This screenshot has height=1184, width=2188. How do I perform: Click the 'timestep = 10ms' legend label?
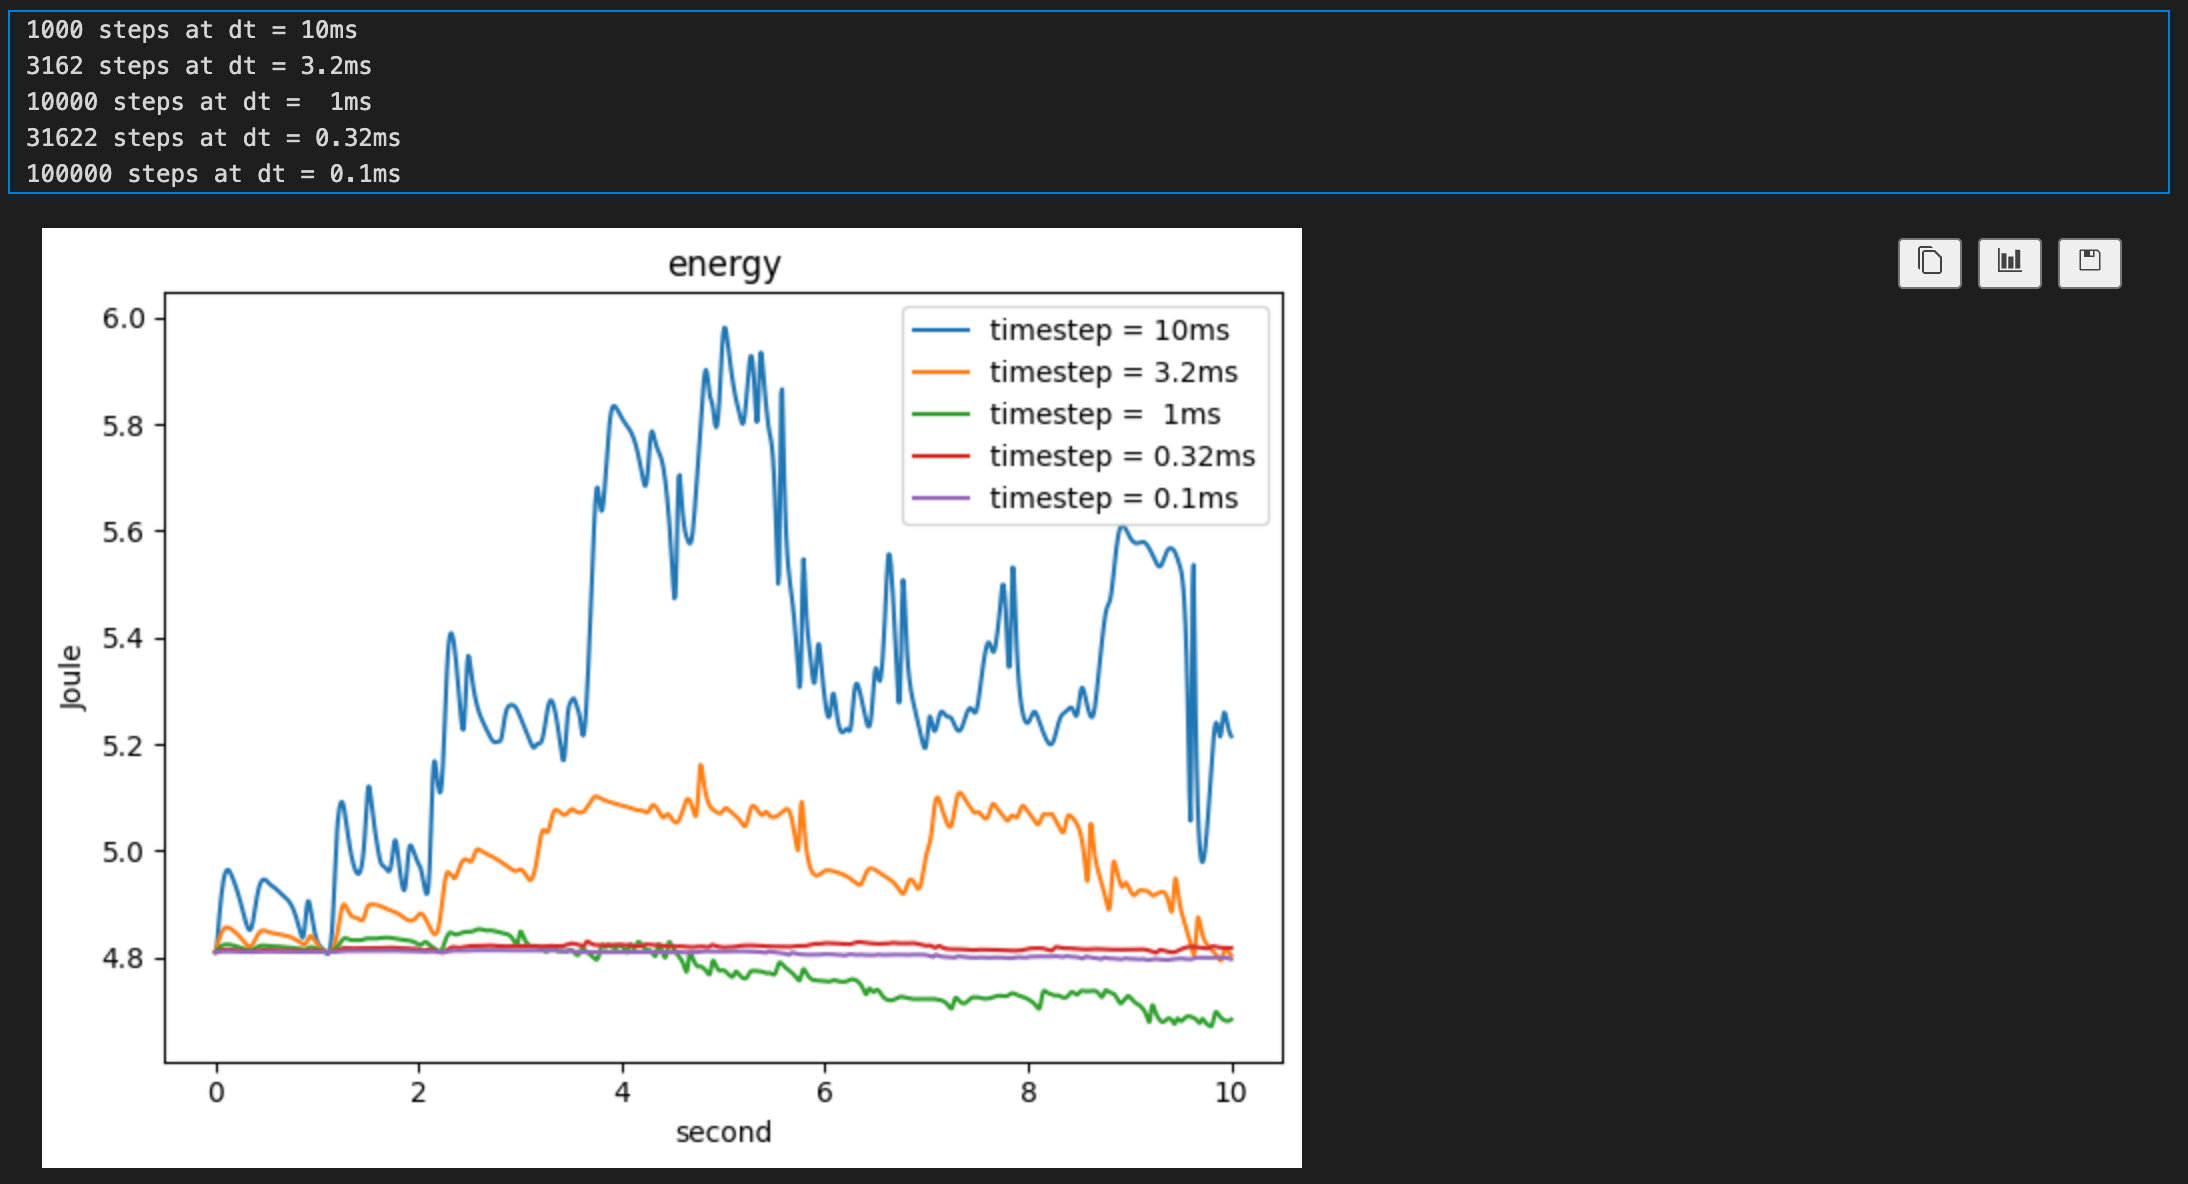[x=1109, y=330]
